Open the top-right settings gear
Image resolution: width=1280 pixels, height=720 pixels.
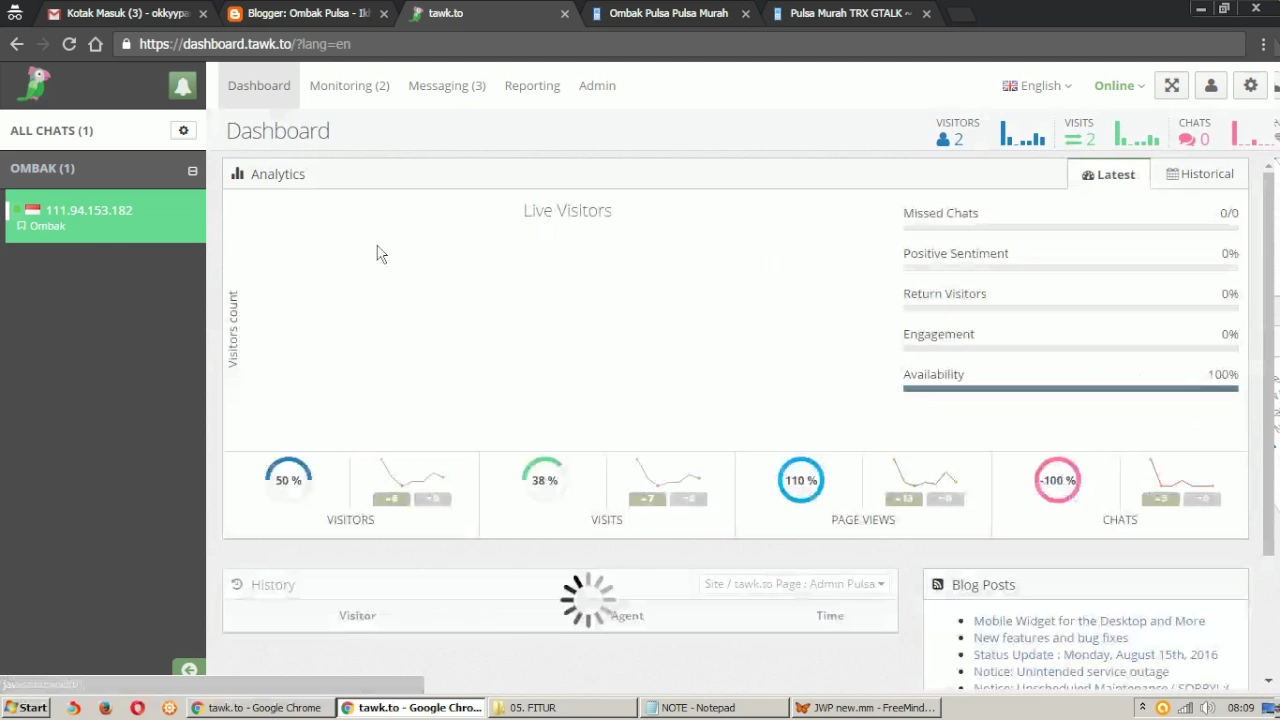[1250, 86]
